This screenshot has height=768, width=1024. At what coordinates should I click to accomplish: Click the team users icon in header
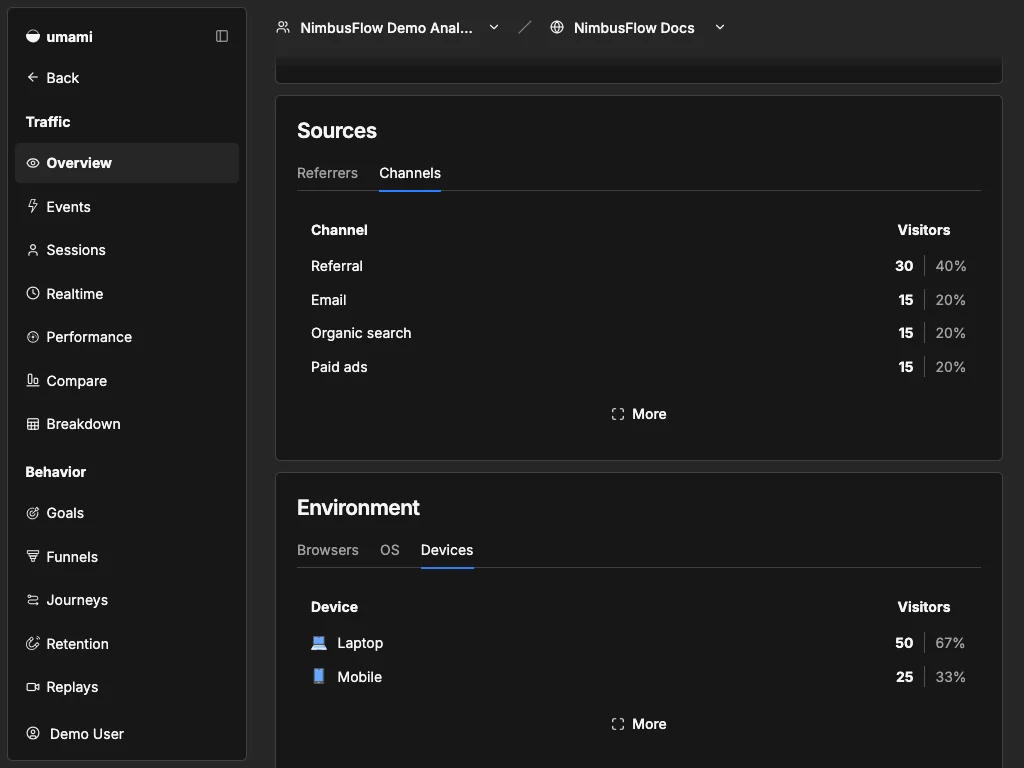coord(283,27)
